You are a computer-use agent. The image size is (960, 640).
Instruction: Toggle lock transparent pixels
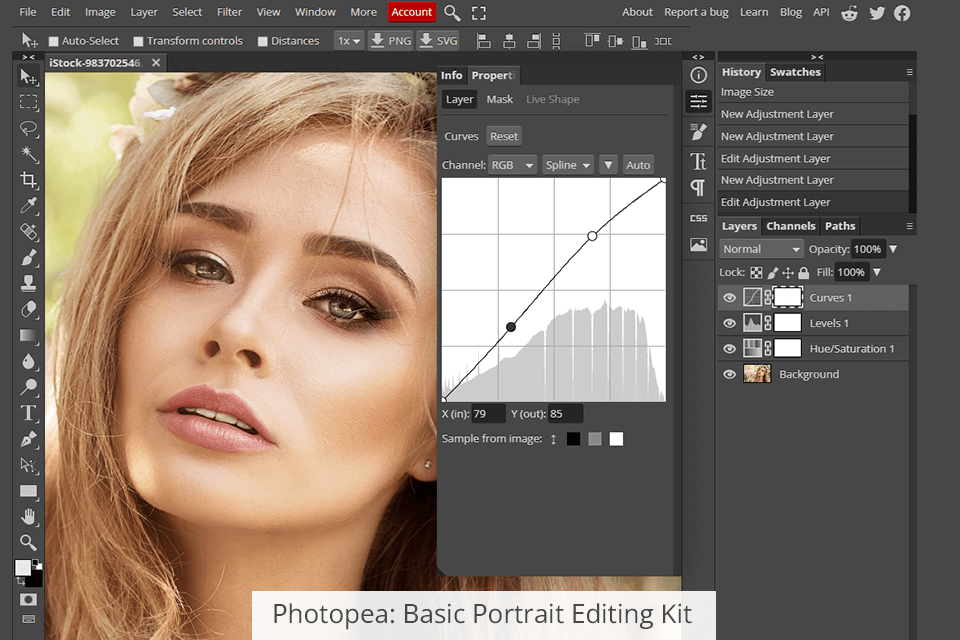coord(757,273)
